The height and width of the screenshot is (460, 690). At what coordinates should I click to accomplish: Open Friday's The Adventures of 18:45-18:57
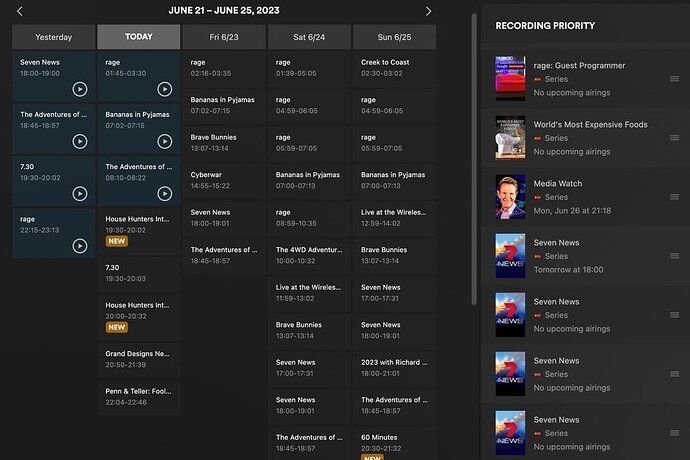point(224,255)
